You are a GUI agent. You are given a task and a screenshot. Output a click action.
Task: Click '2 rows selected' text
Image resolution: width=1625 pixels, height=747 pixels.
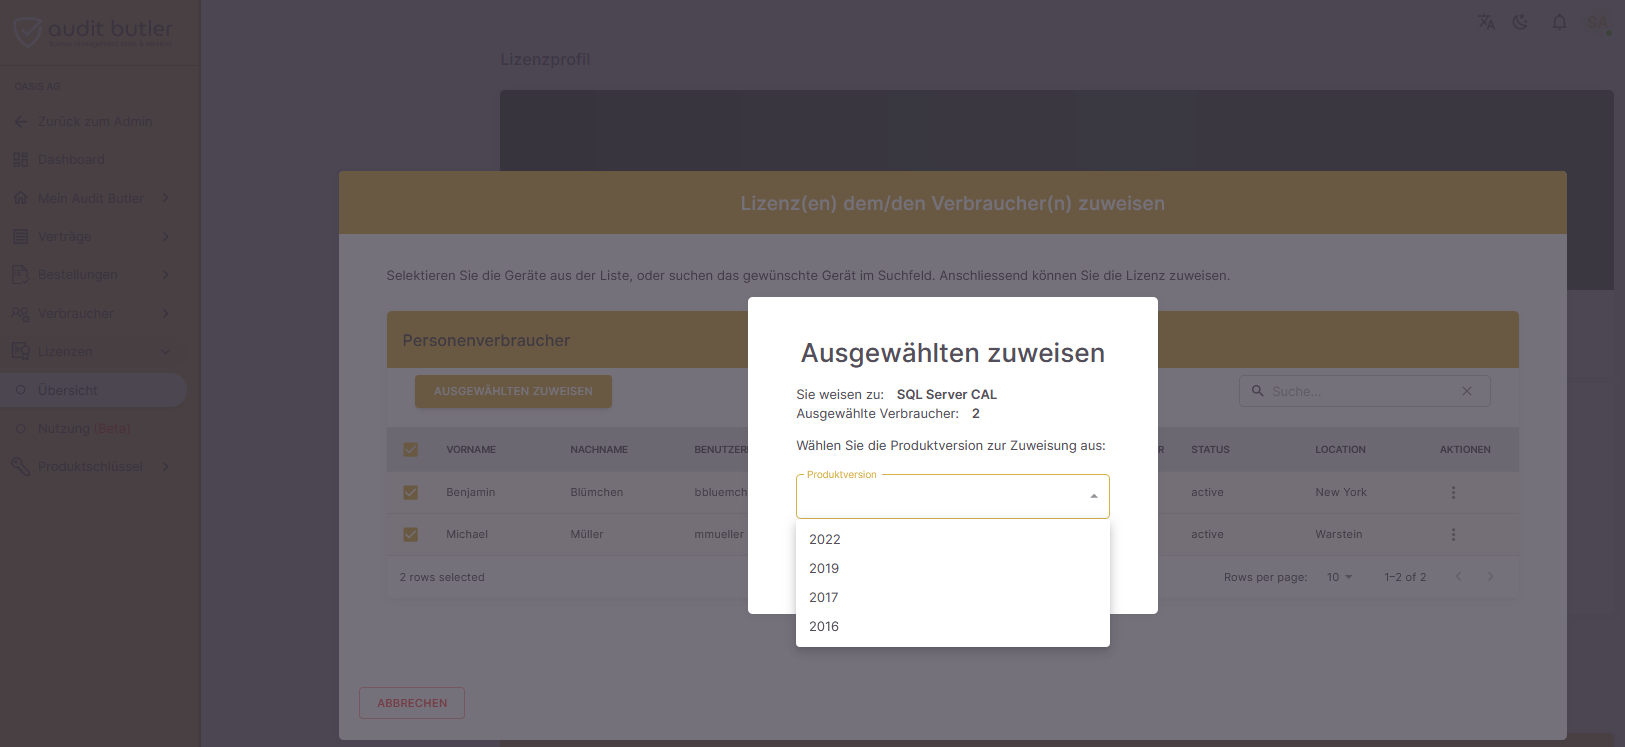coord(442,578)
